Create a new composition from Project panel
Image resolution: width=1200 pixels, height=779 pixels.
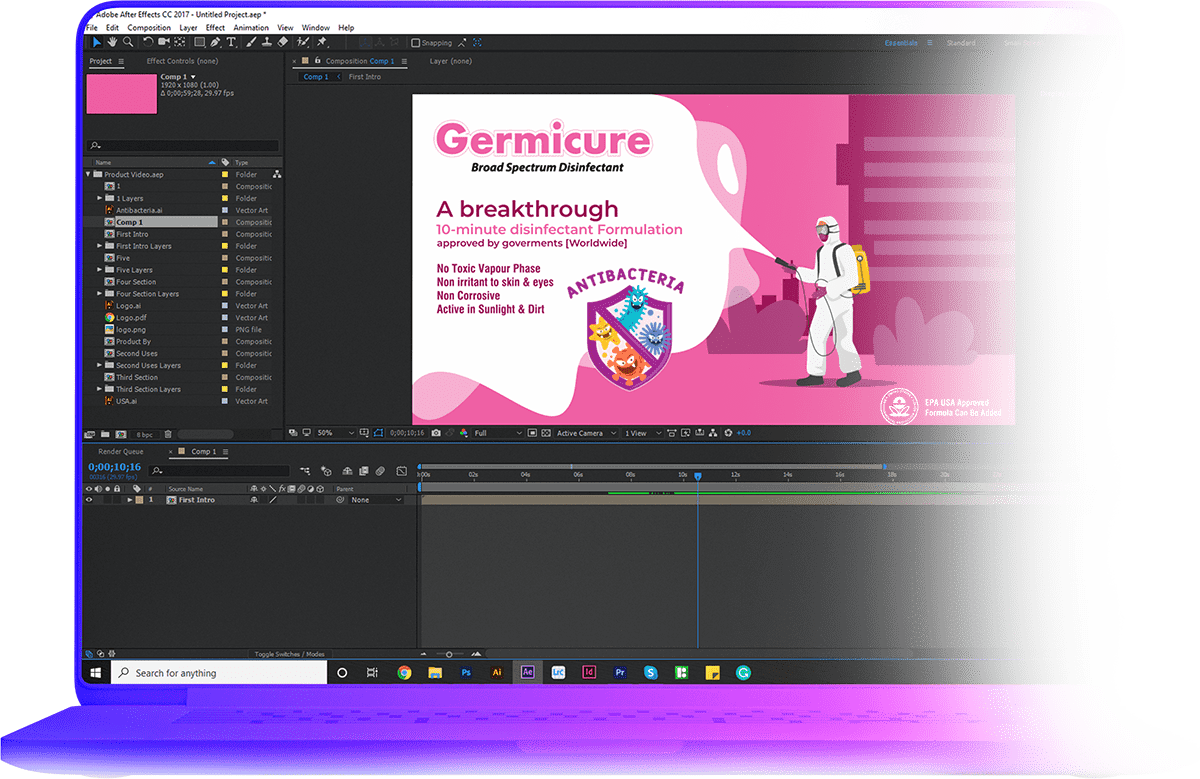pos(120,434)
